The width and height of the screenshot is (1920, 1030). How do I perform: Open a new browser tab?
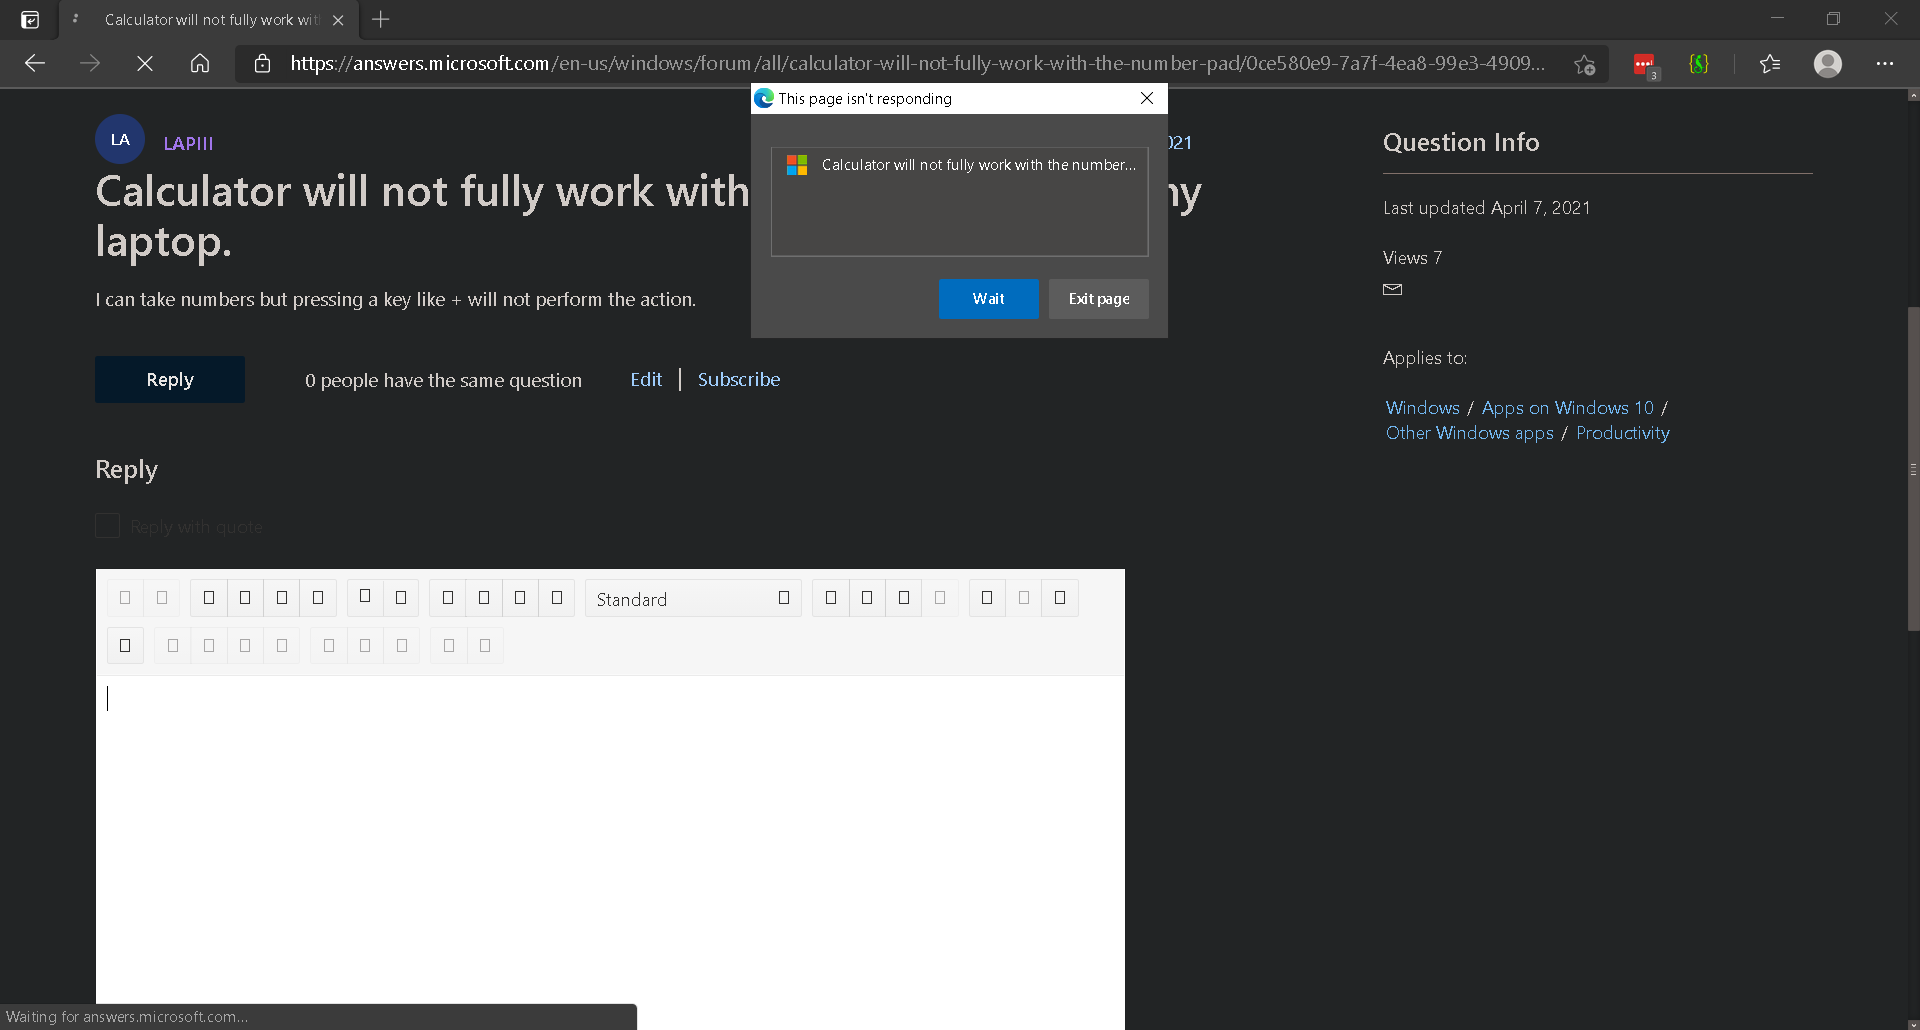381,19
